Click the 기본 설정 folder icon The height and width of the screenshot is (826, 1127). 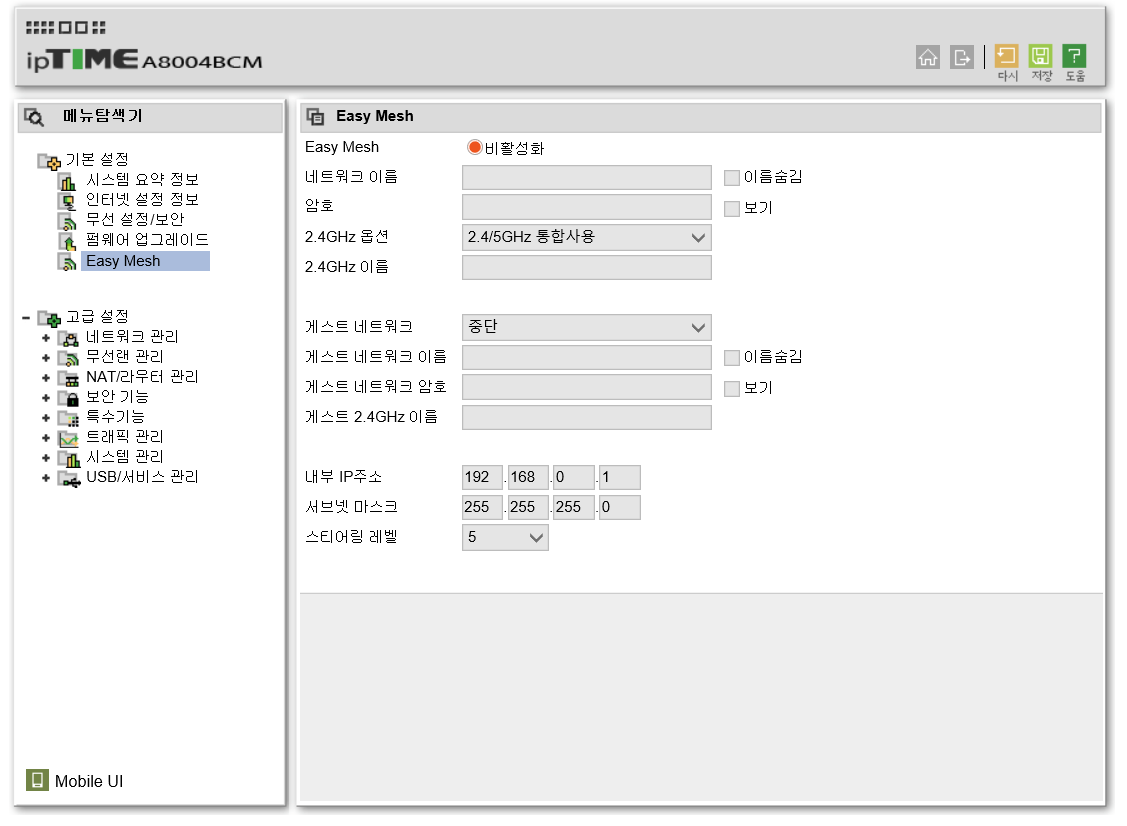49,160
